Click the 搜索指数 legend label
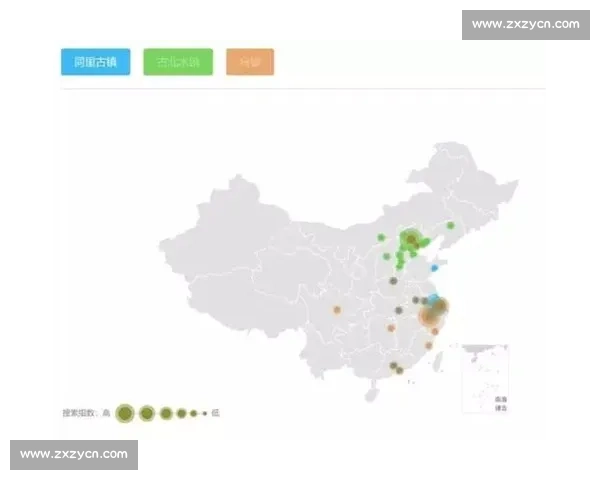The width and height of the screenshot is (600, 480). (78, 413)
